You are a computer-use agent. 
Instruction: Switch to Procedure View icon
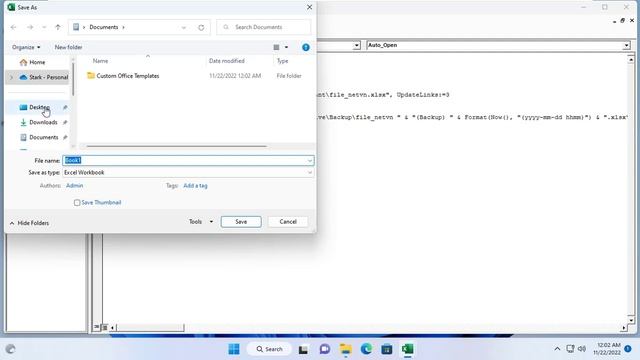click(x=97, y=327)
